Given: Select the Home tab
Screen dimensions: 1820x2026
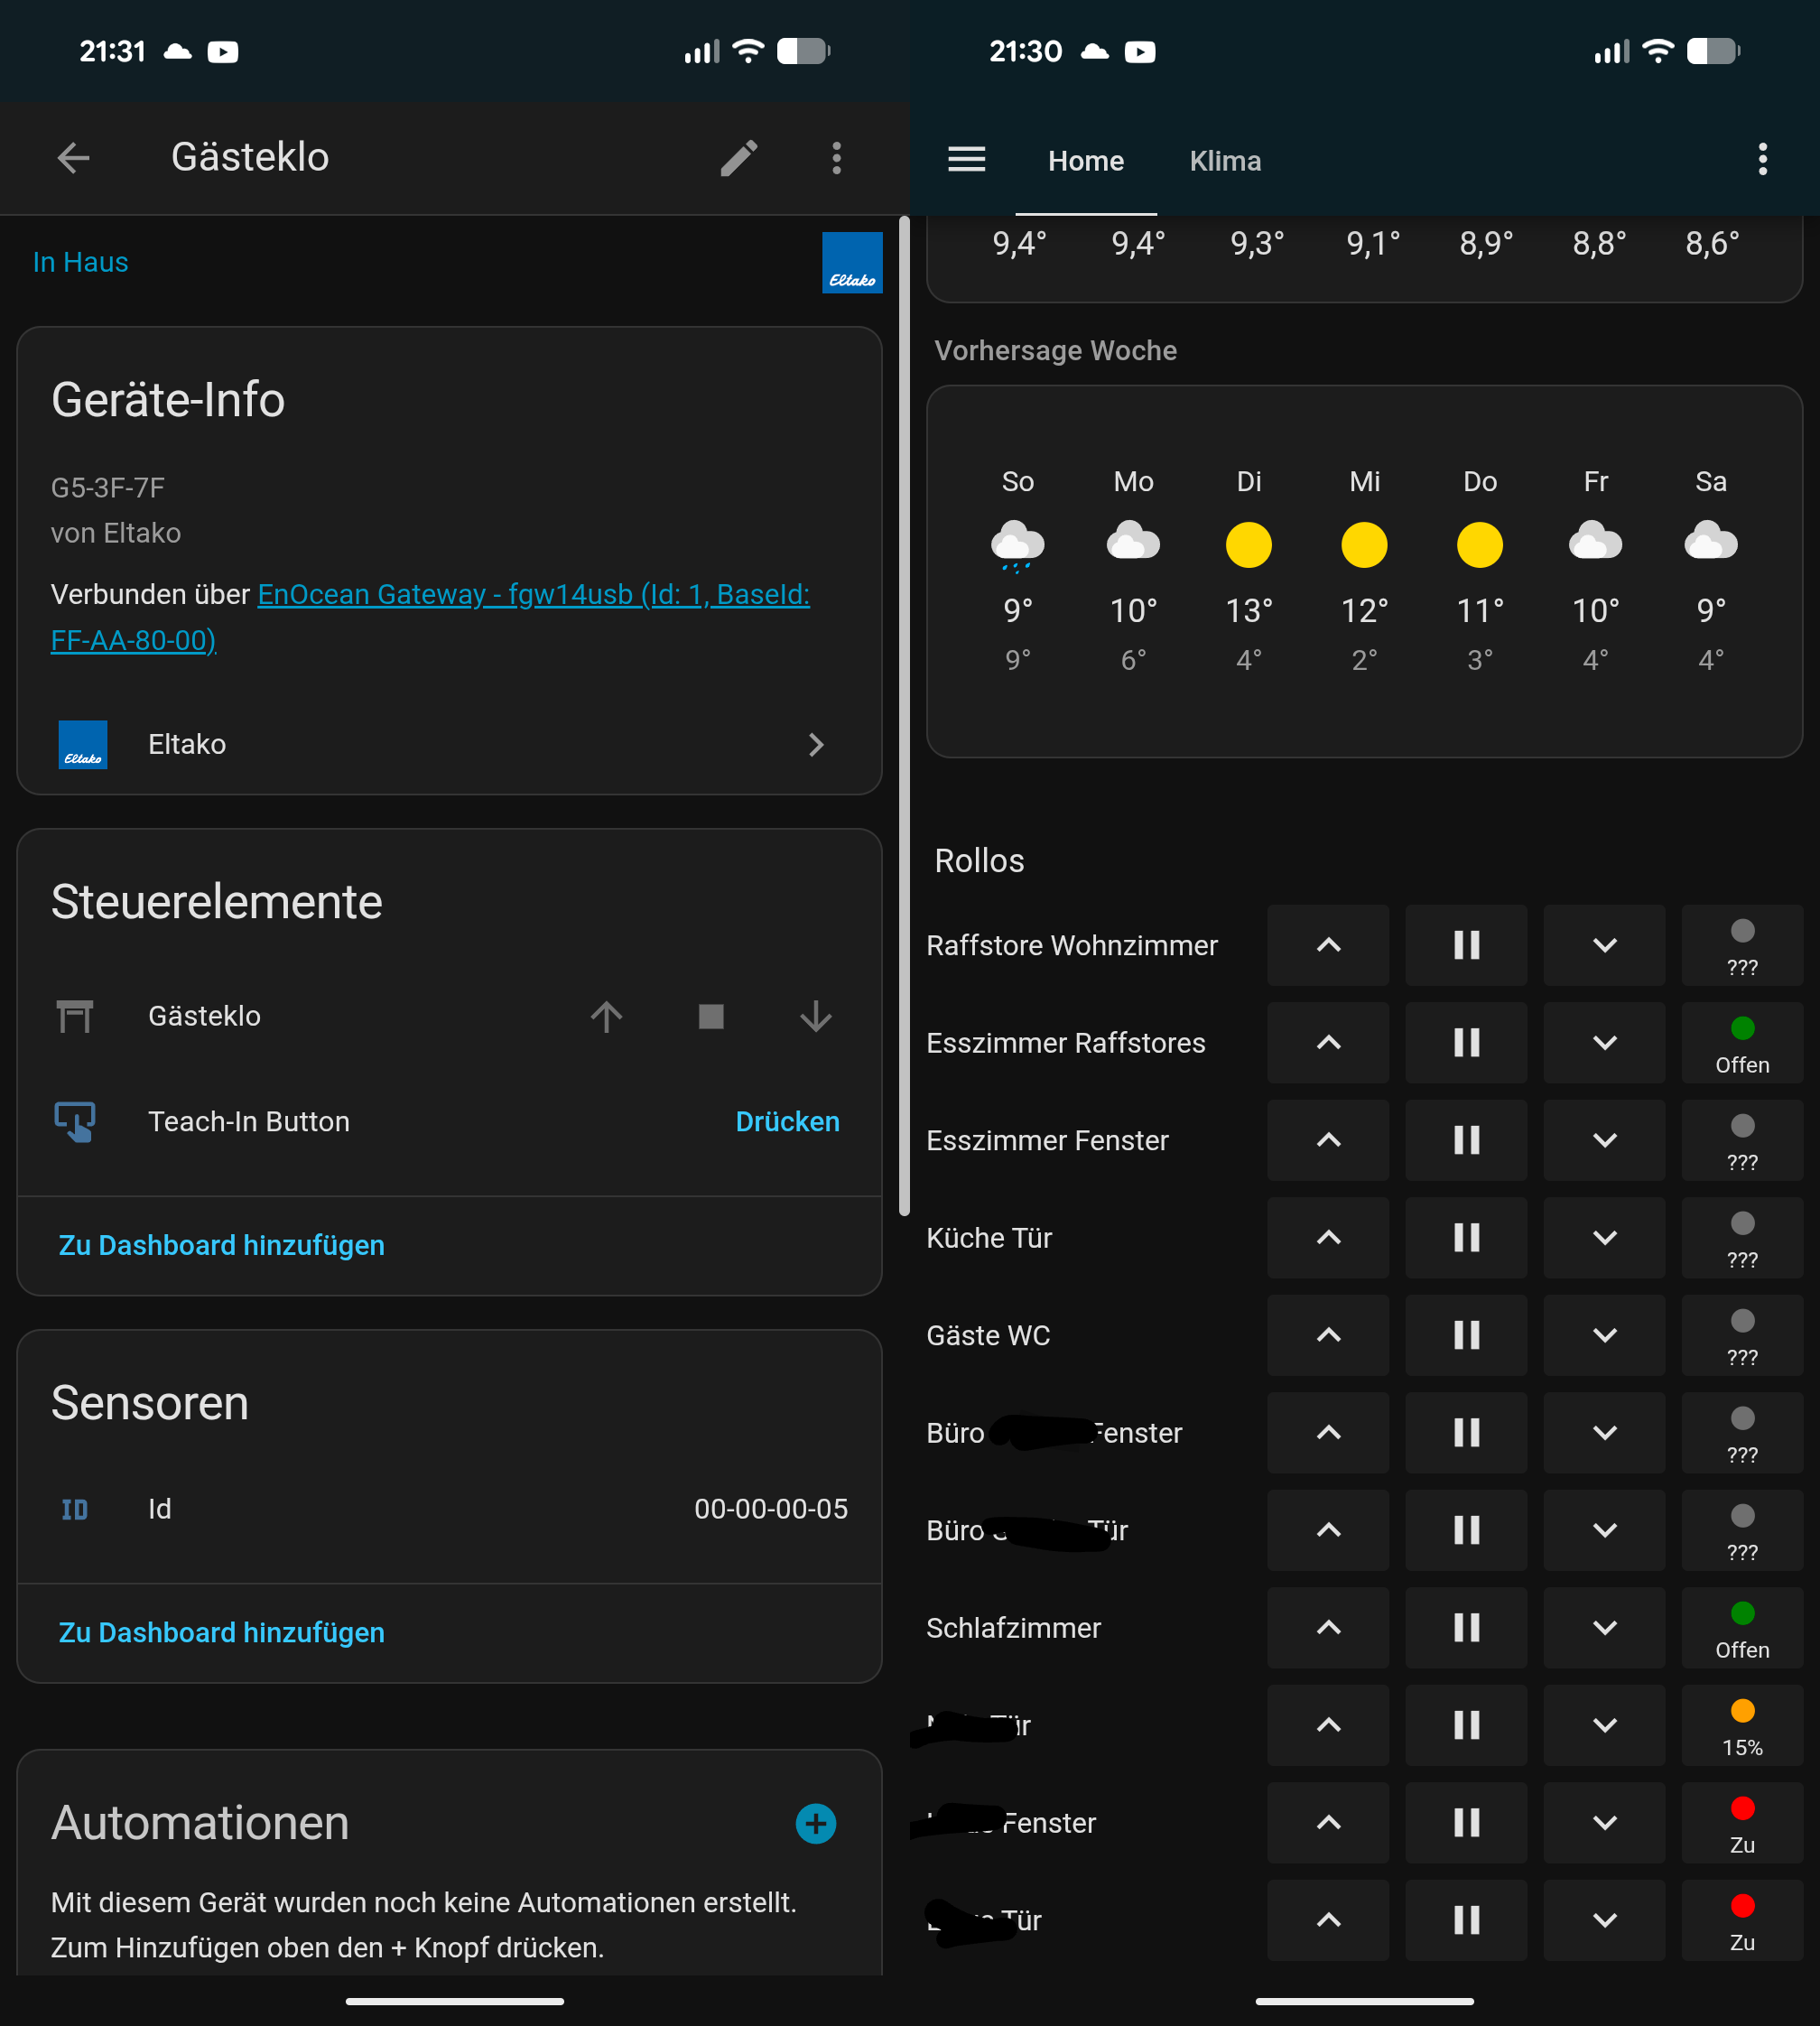Looking at the screenshot, I should tap(1085, 161).
